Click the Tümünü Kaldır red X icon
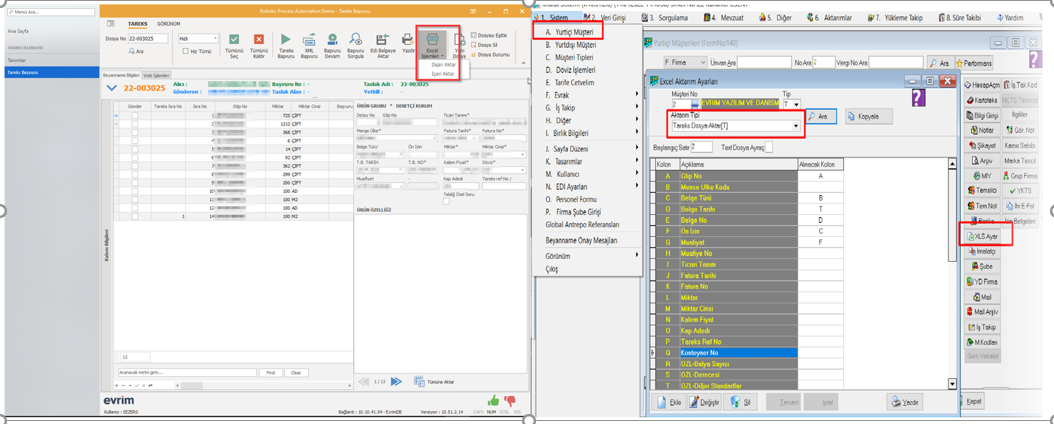Image resolution: width=1054 pixels, height=424 pixels. [259, 40]
